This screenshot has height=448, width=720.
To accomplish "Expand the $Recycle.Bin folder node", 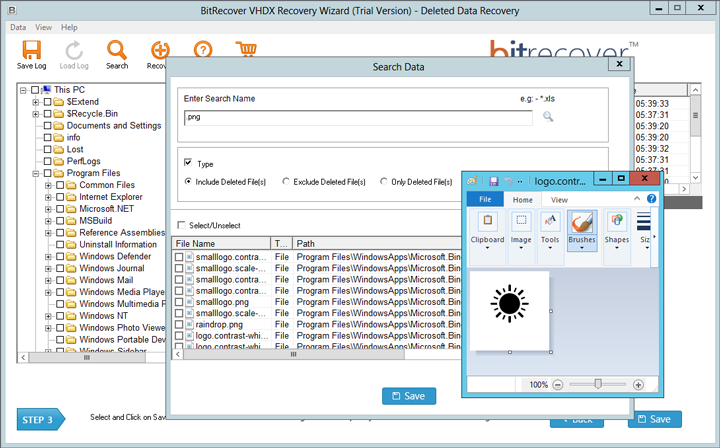I will (x=35, y=114).
